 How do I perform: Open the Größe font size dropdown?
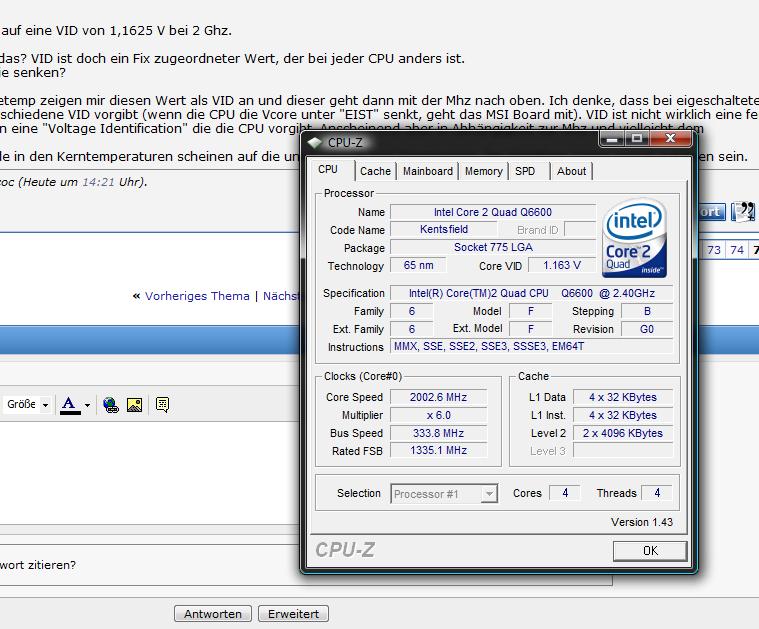click(x=28, y=404)
